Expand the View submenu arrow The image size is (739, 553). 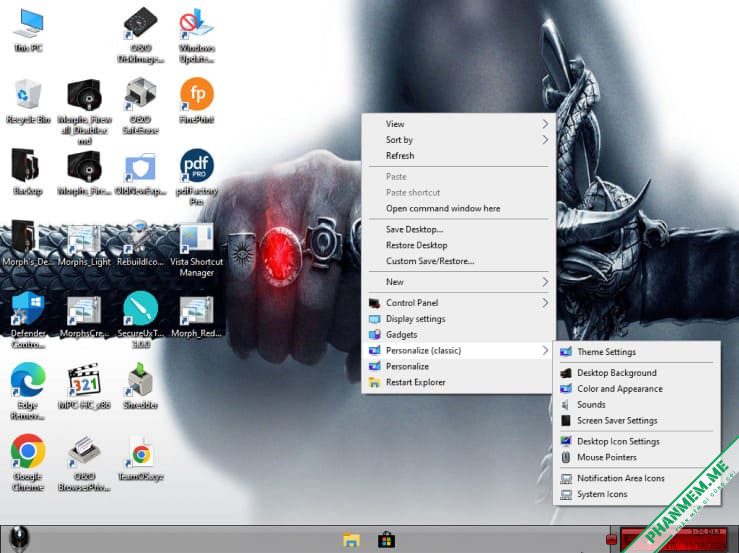(545, 124)
